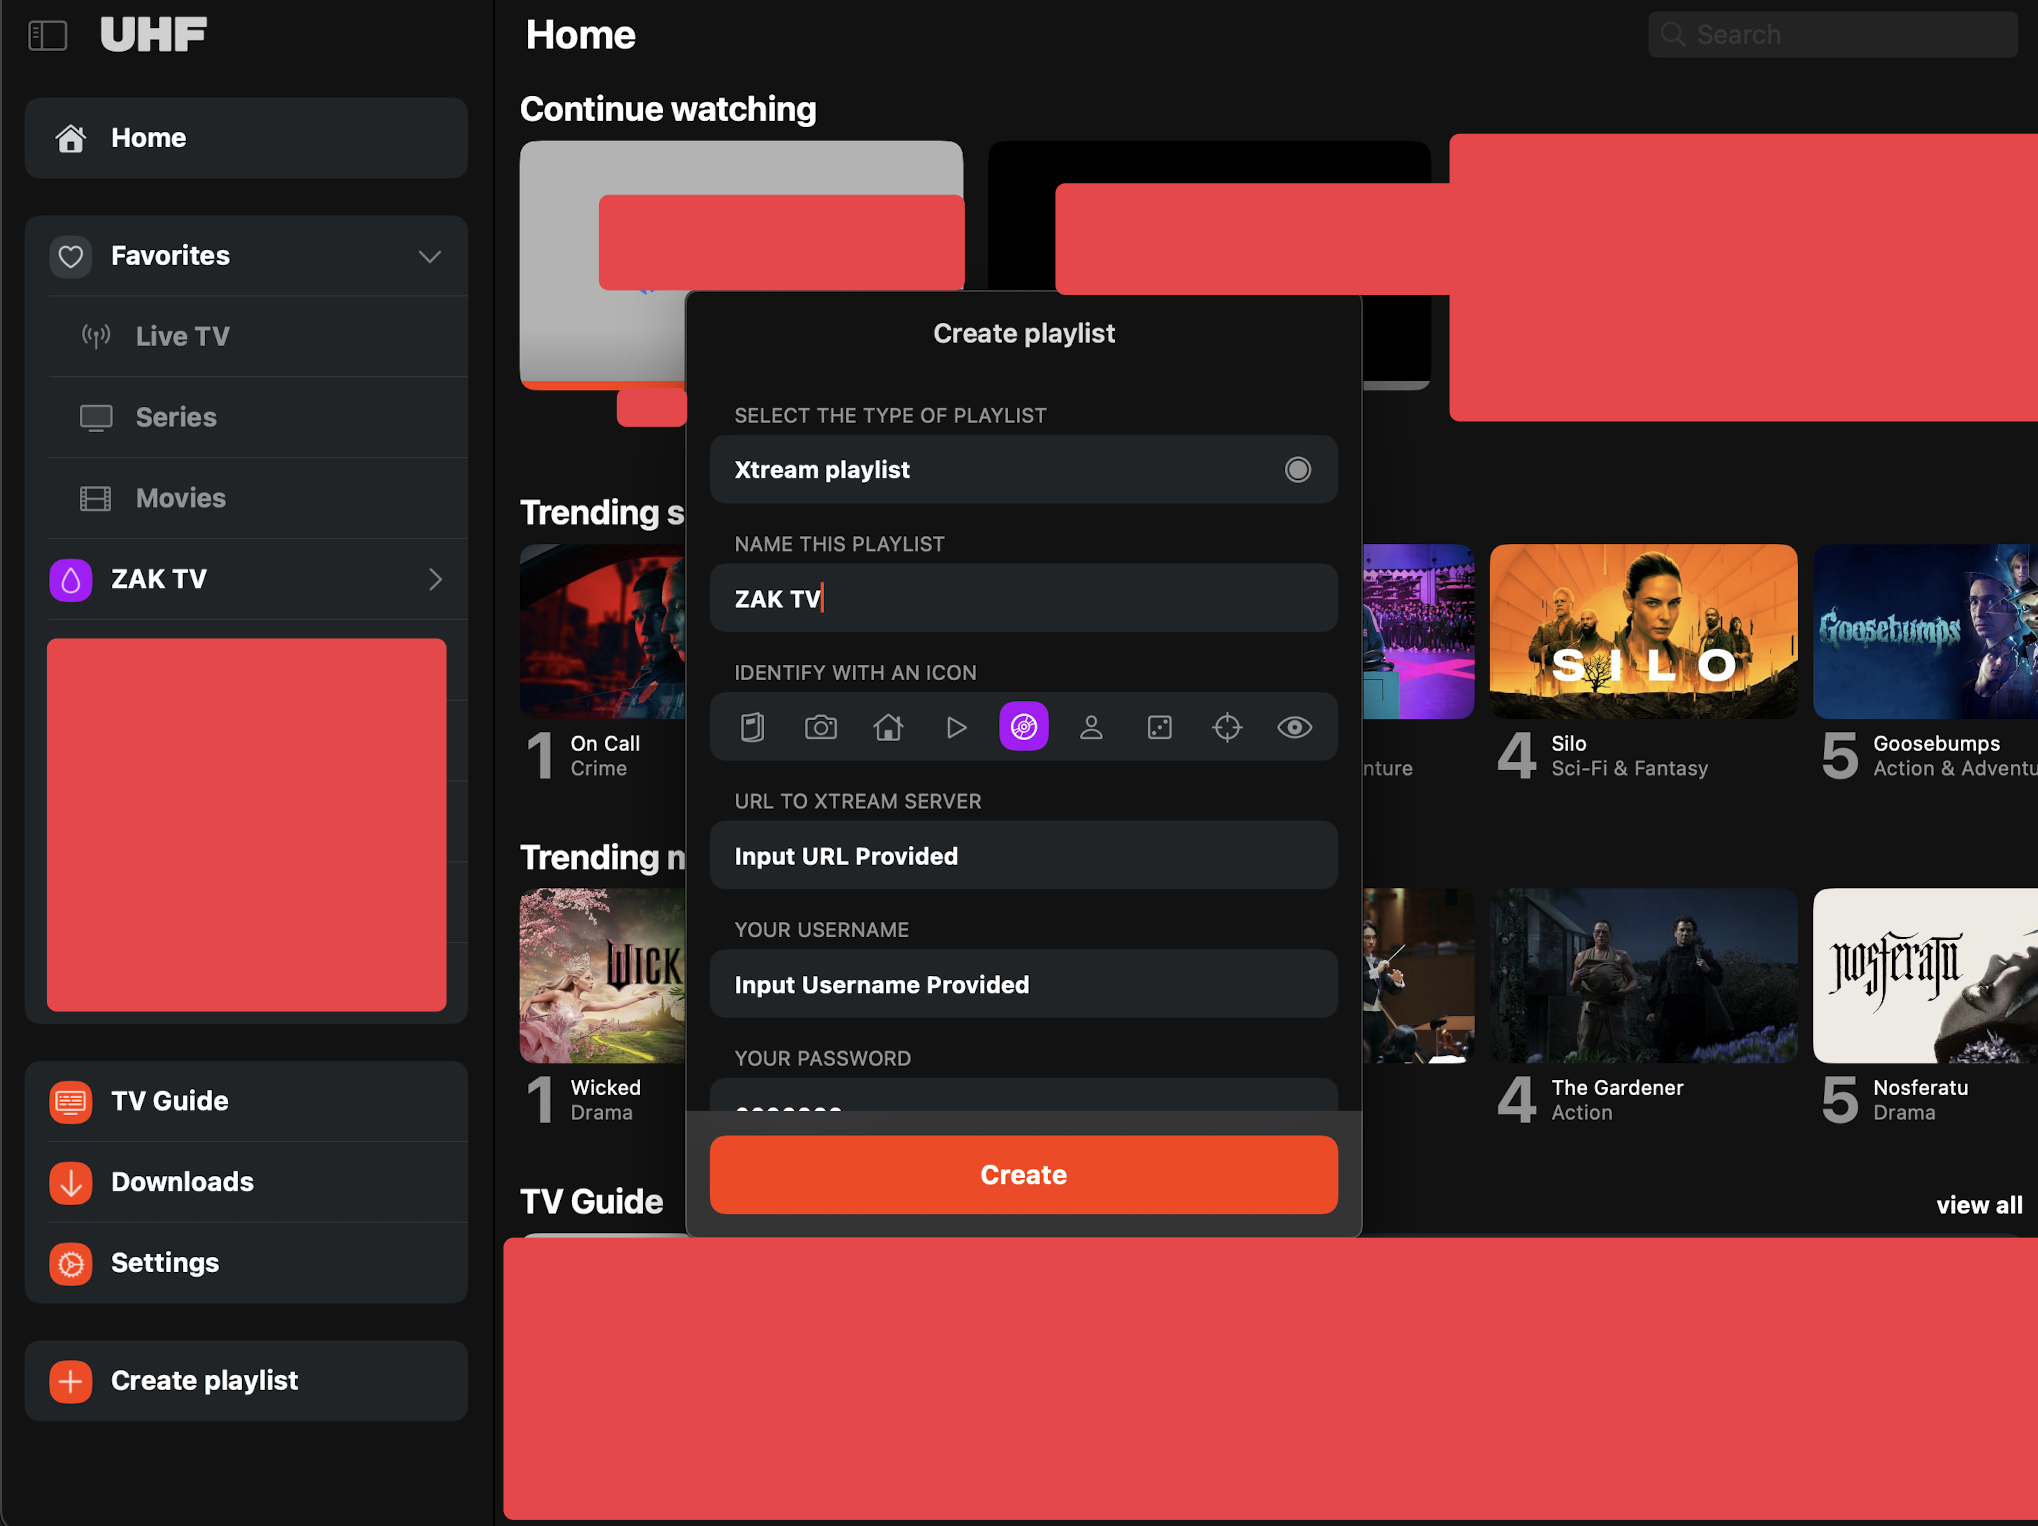This screenshot has height=1526, width=2038.
Task: Select the Xtream playlist radio button
Action: pos(1297,470)
